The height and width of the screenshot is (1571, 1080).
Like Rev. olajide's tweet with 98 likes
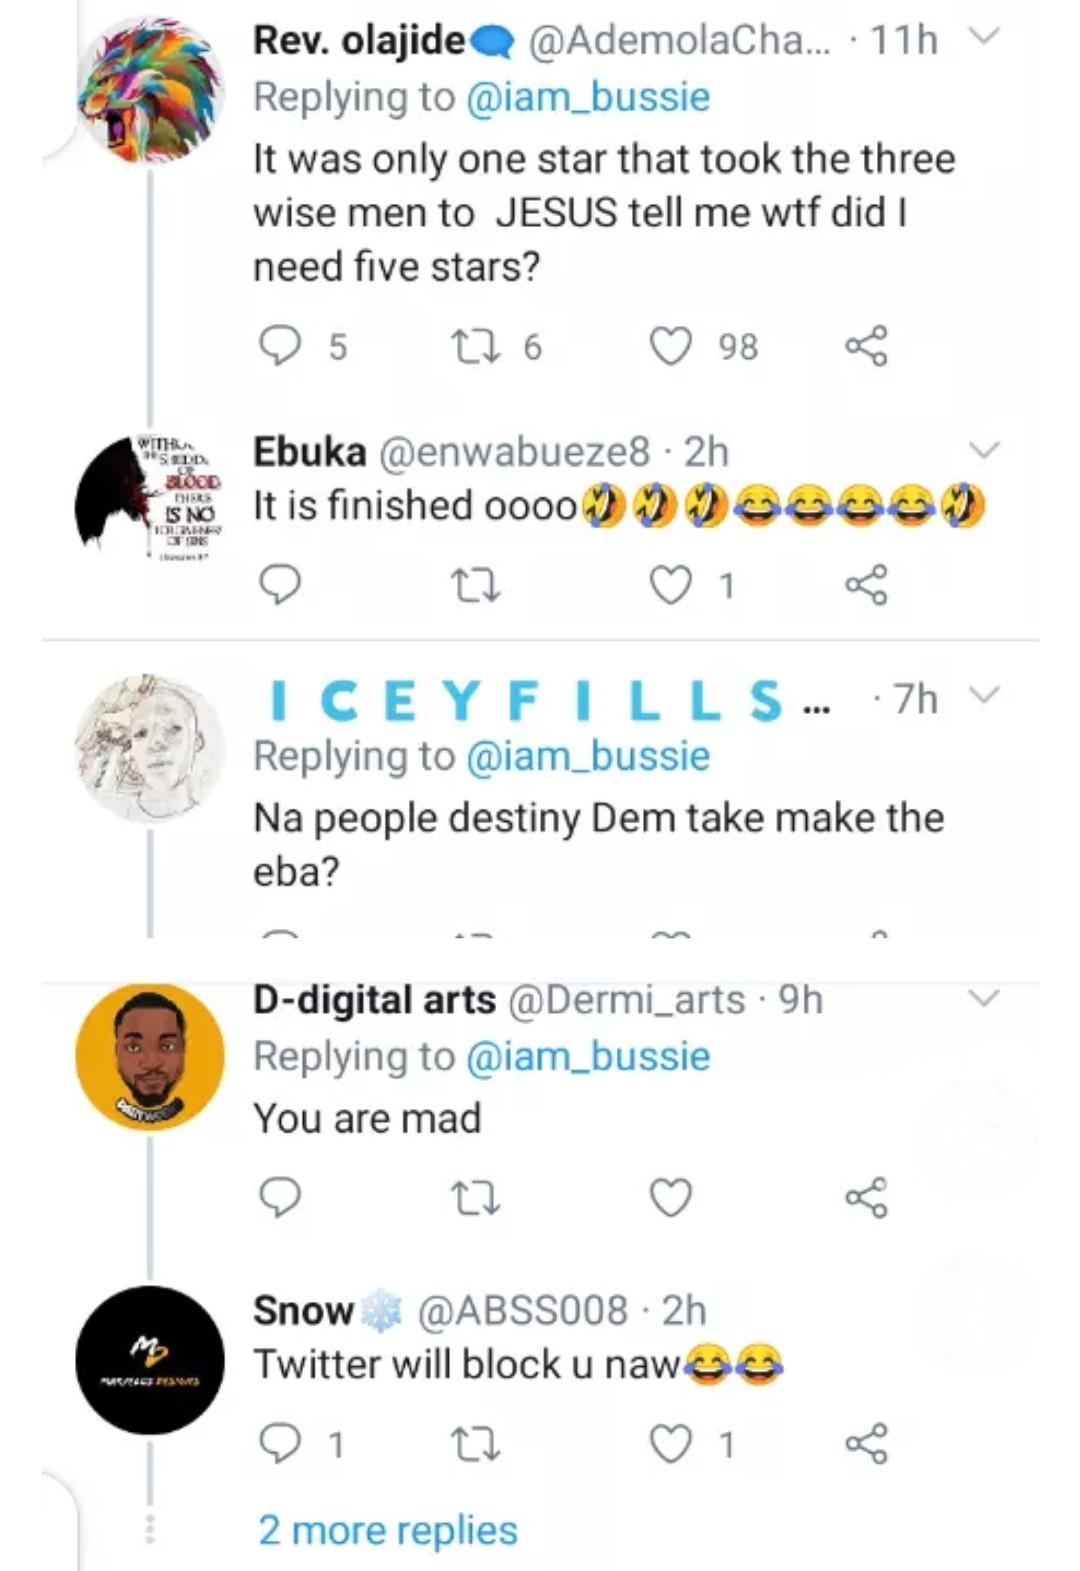tap(671, 346)
